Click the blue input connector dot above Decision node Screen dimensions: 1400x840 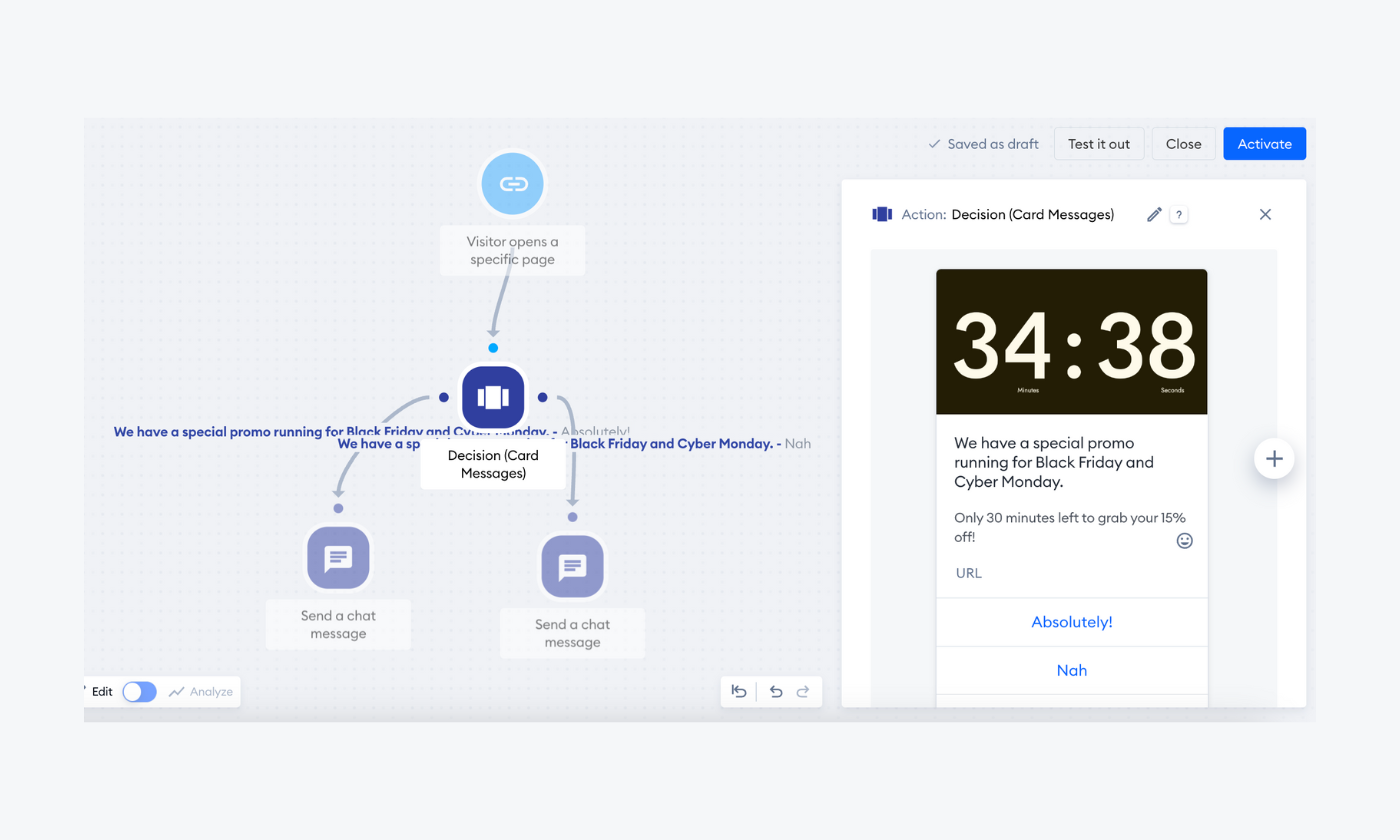point(493,348)
